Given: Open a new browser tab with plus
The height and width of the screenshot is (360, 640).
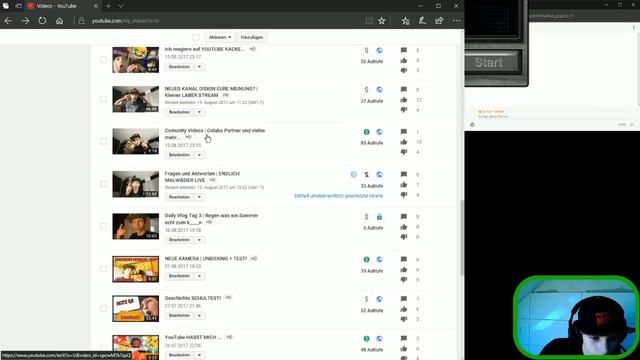Looking at the screenshot, I should coord(108,6).
